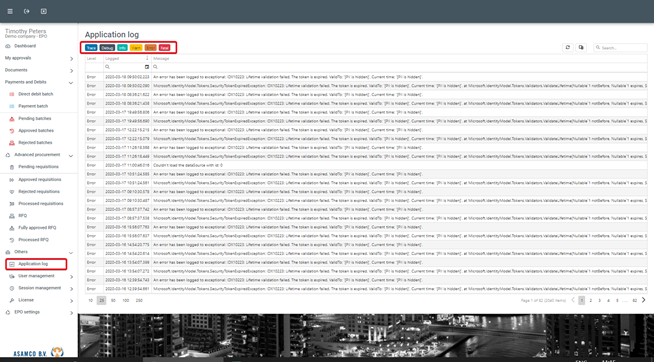Screen dimensions: 654x362
Task: Go to page 2 of log
Action: (x=591, y=300)
